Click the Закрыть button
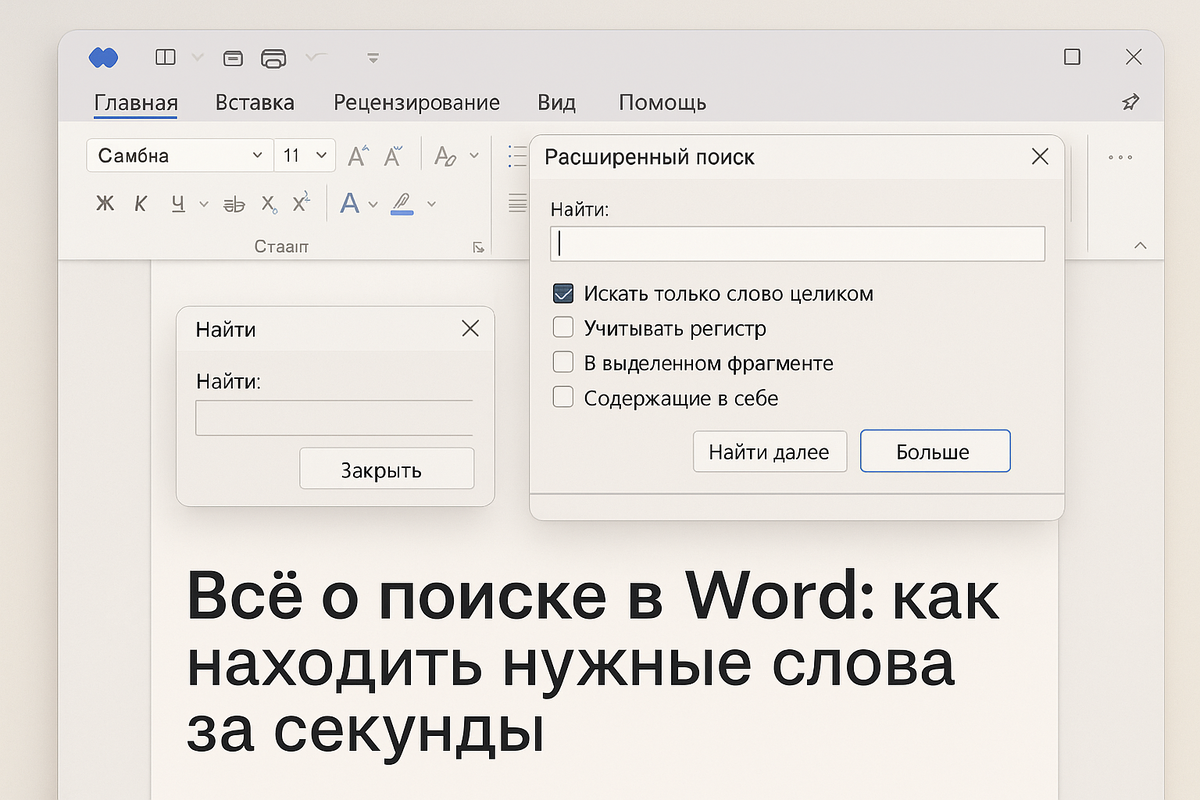 (x=387, y=469)
